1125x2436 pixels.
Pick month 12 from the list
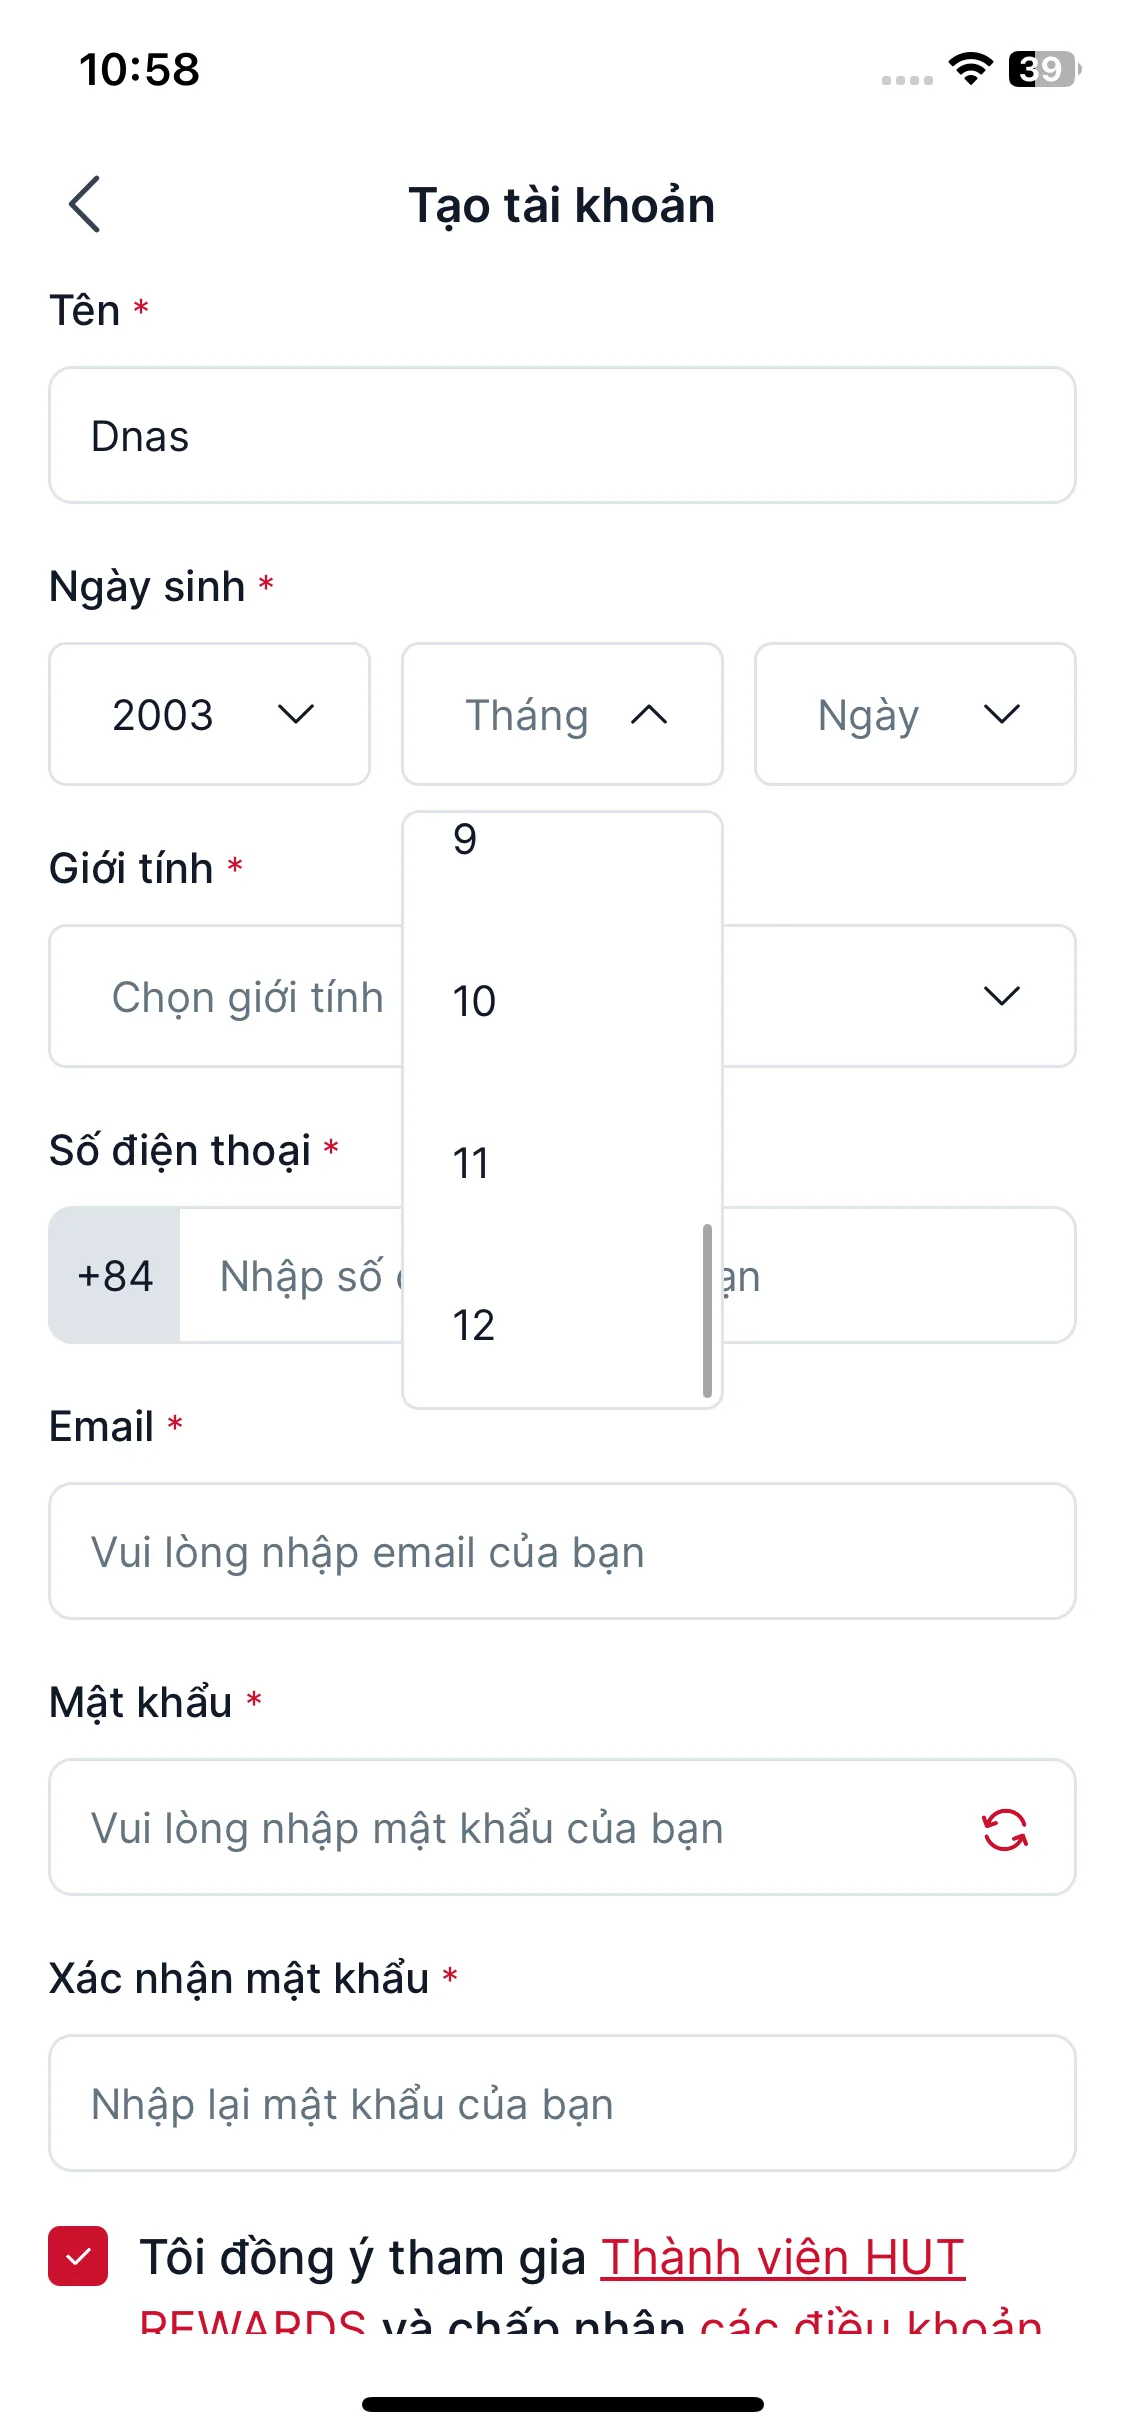coord(474,1326)
